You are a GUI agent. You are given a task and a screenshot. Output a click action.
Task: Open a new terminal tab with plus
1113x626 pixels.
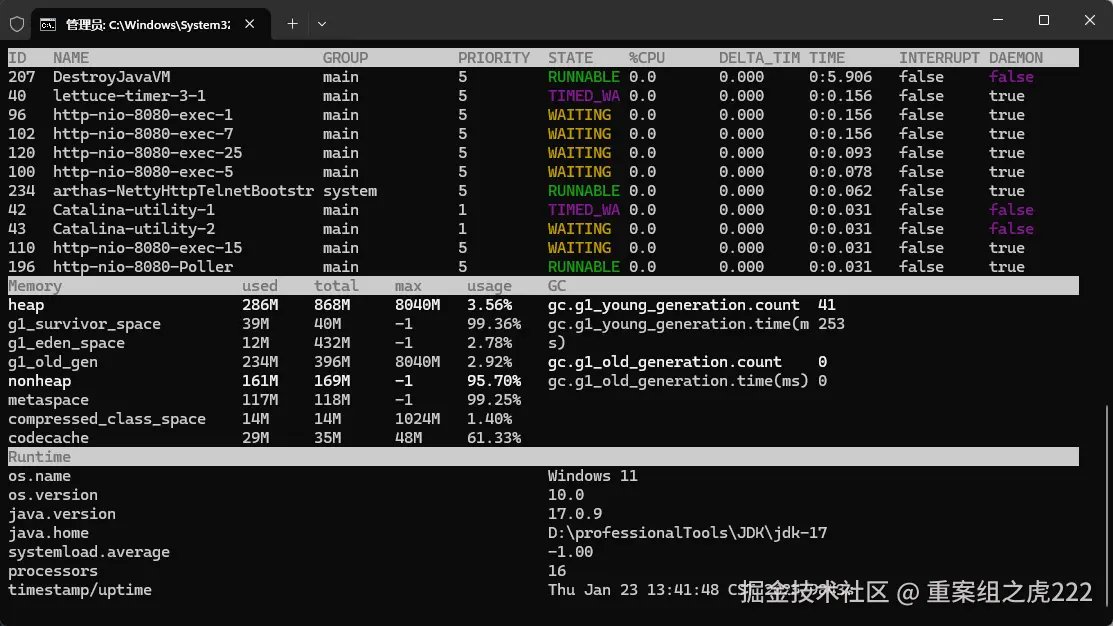[292, 24]
